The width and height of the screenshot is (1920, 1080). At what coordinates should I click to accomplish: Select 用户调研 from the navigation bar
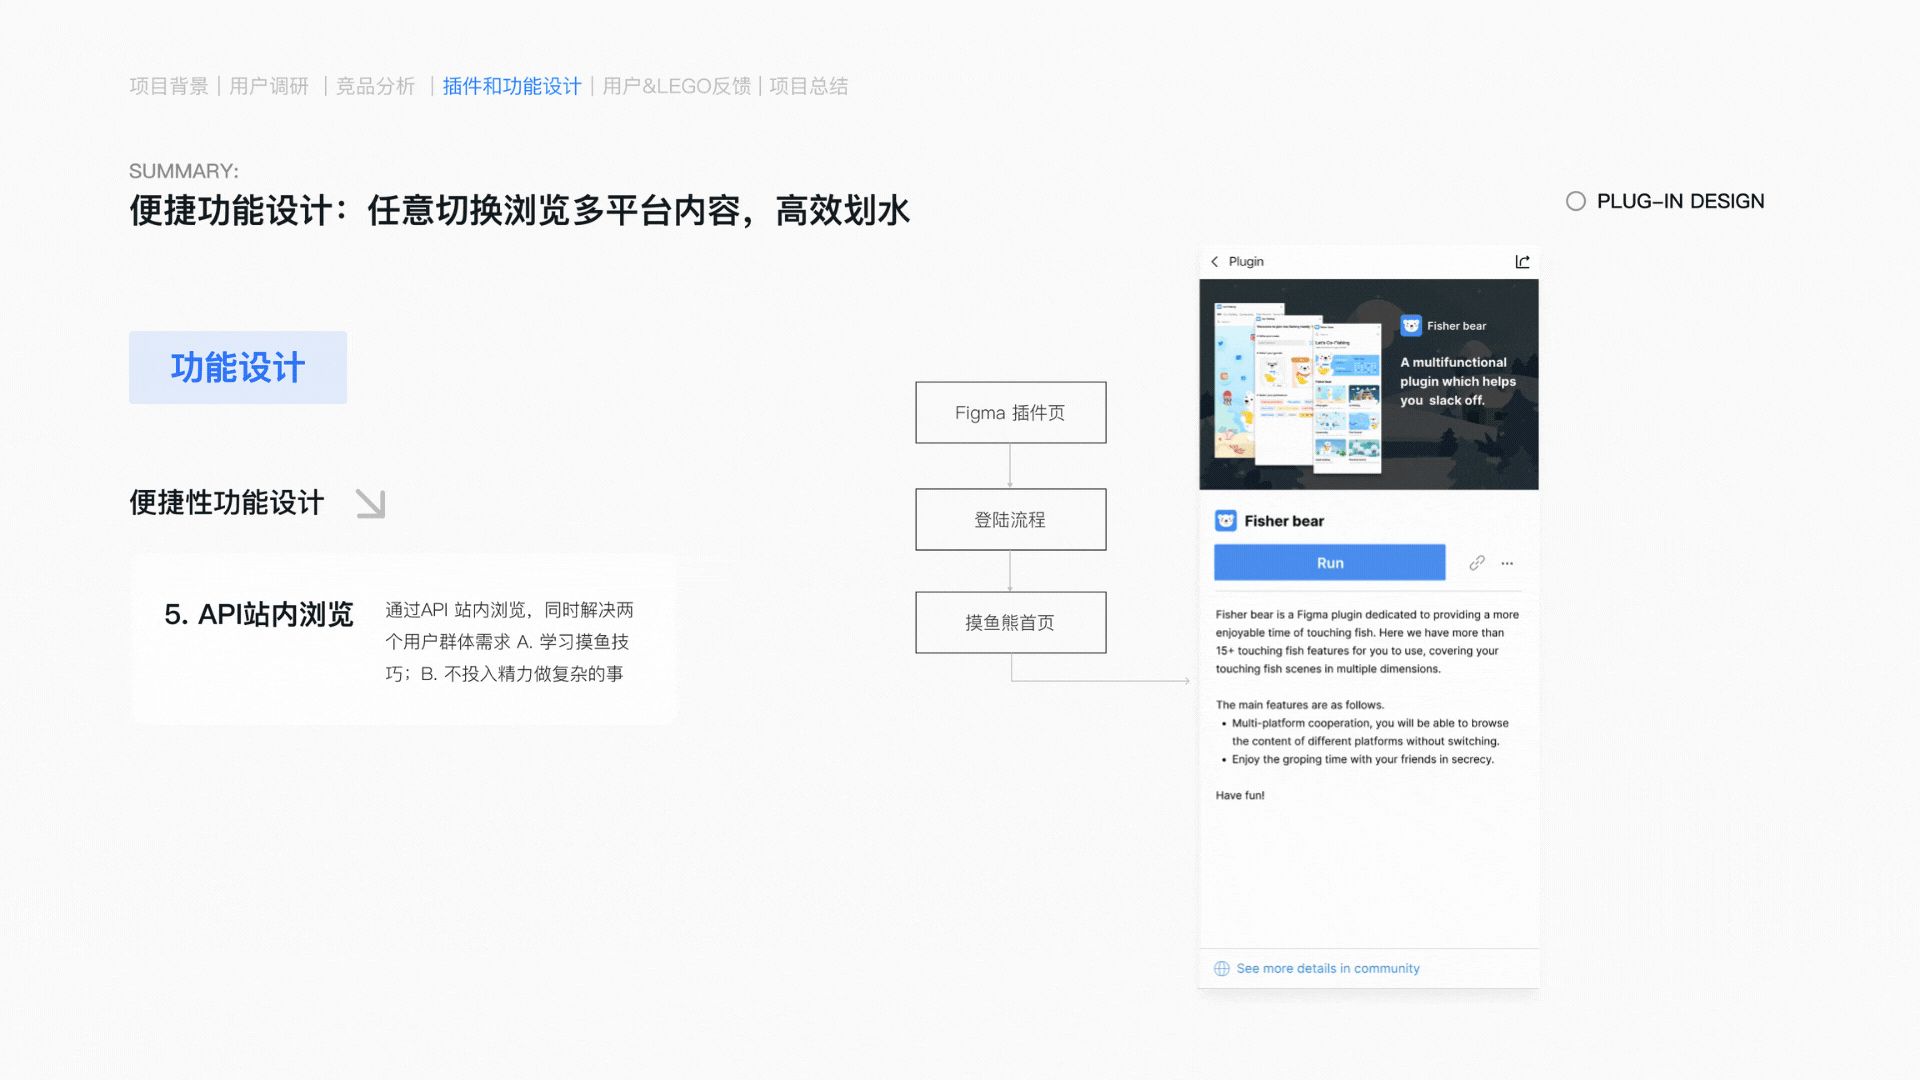click(x=268, y=86)
